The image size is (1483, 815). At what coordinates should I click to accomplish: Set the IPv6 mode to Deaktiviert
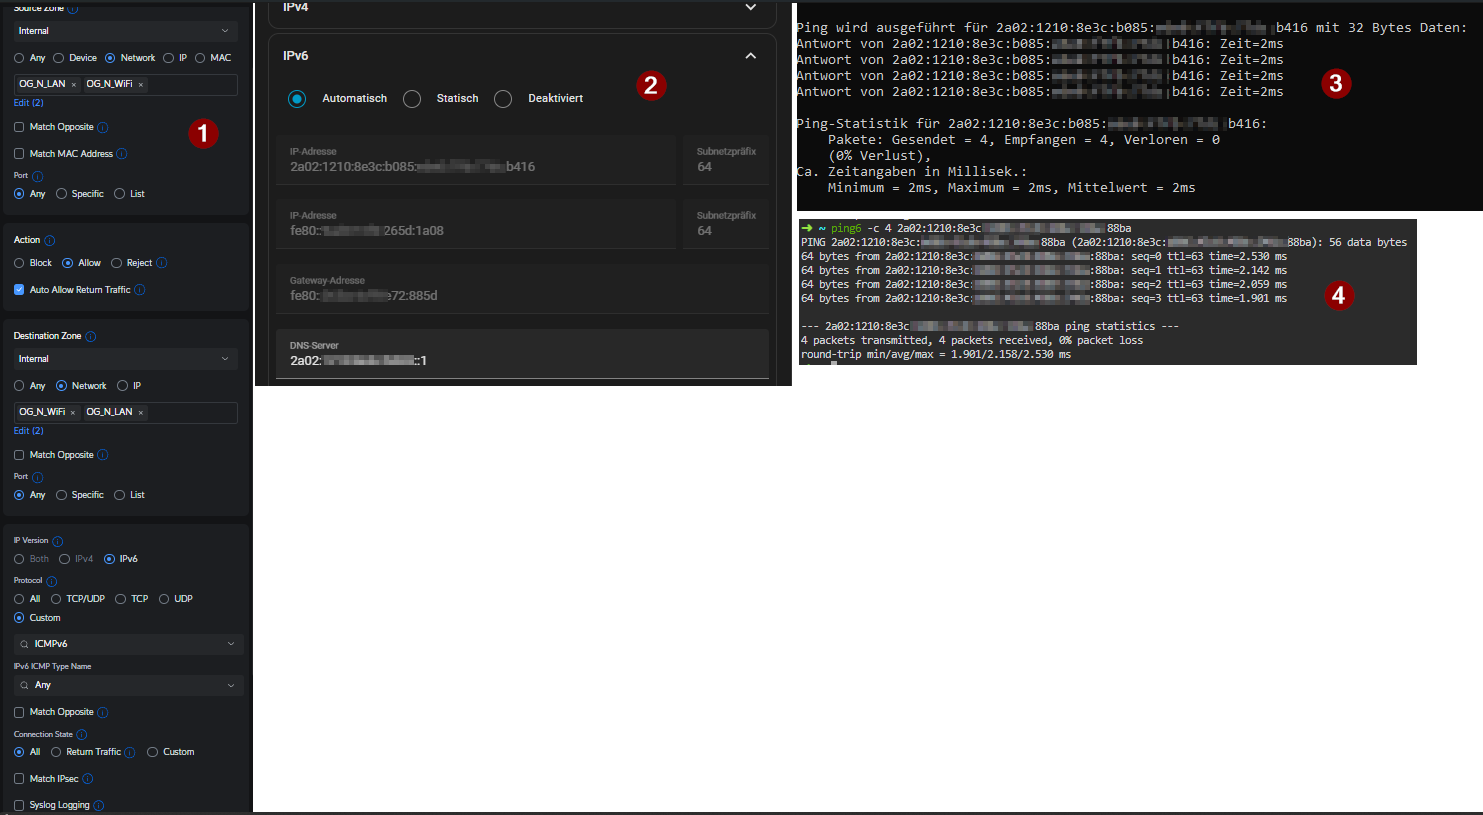[503, 99]
